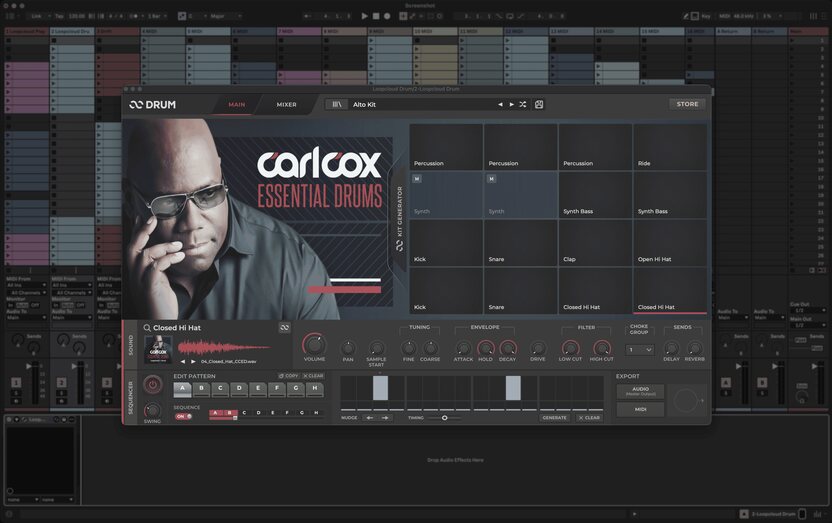The image size is (832, 523).
Task: Click the SWING knob
Action: pos(152,410)
